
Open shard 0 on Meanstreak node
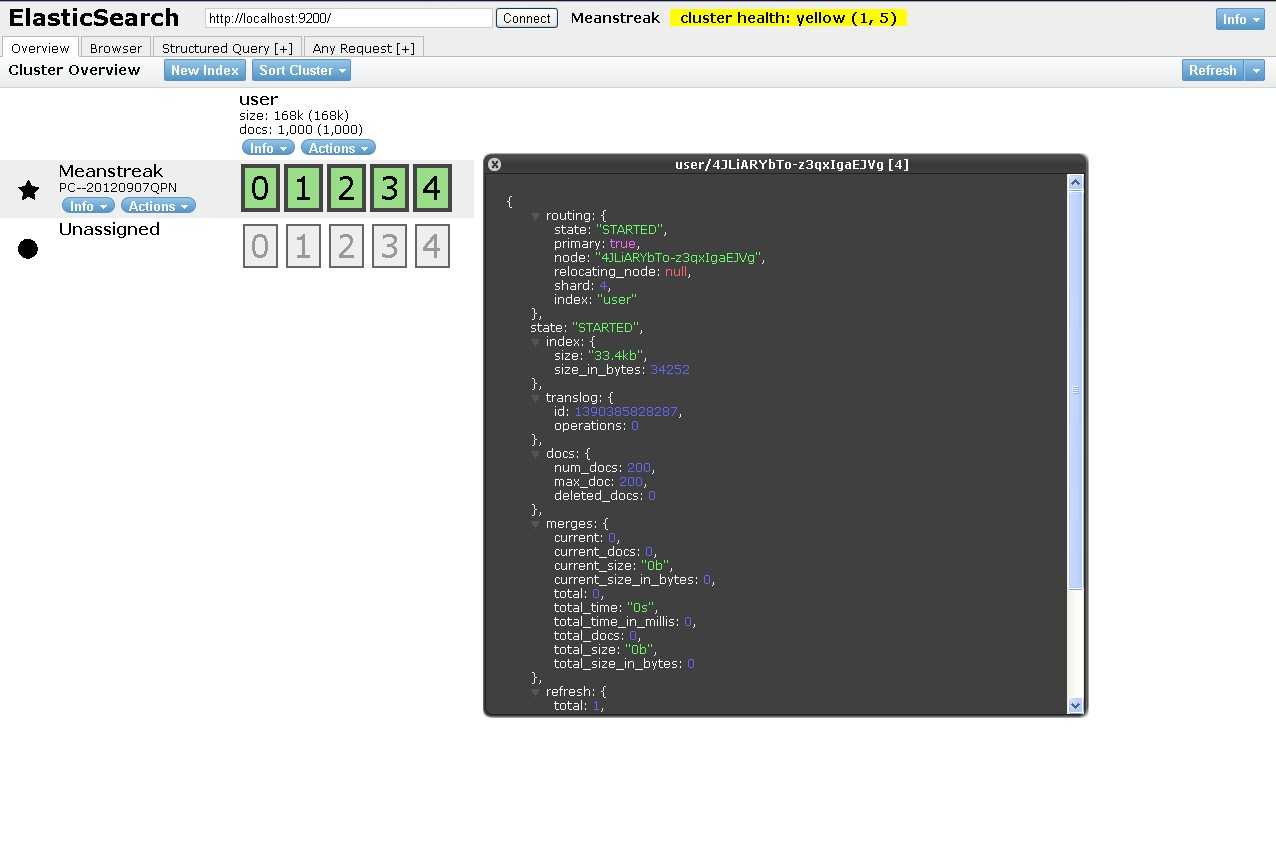click(x=260, y=189)
